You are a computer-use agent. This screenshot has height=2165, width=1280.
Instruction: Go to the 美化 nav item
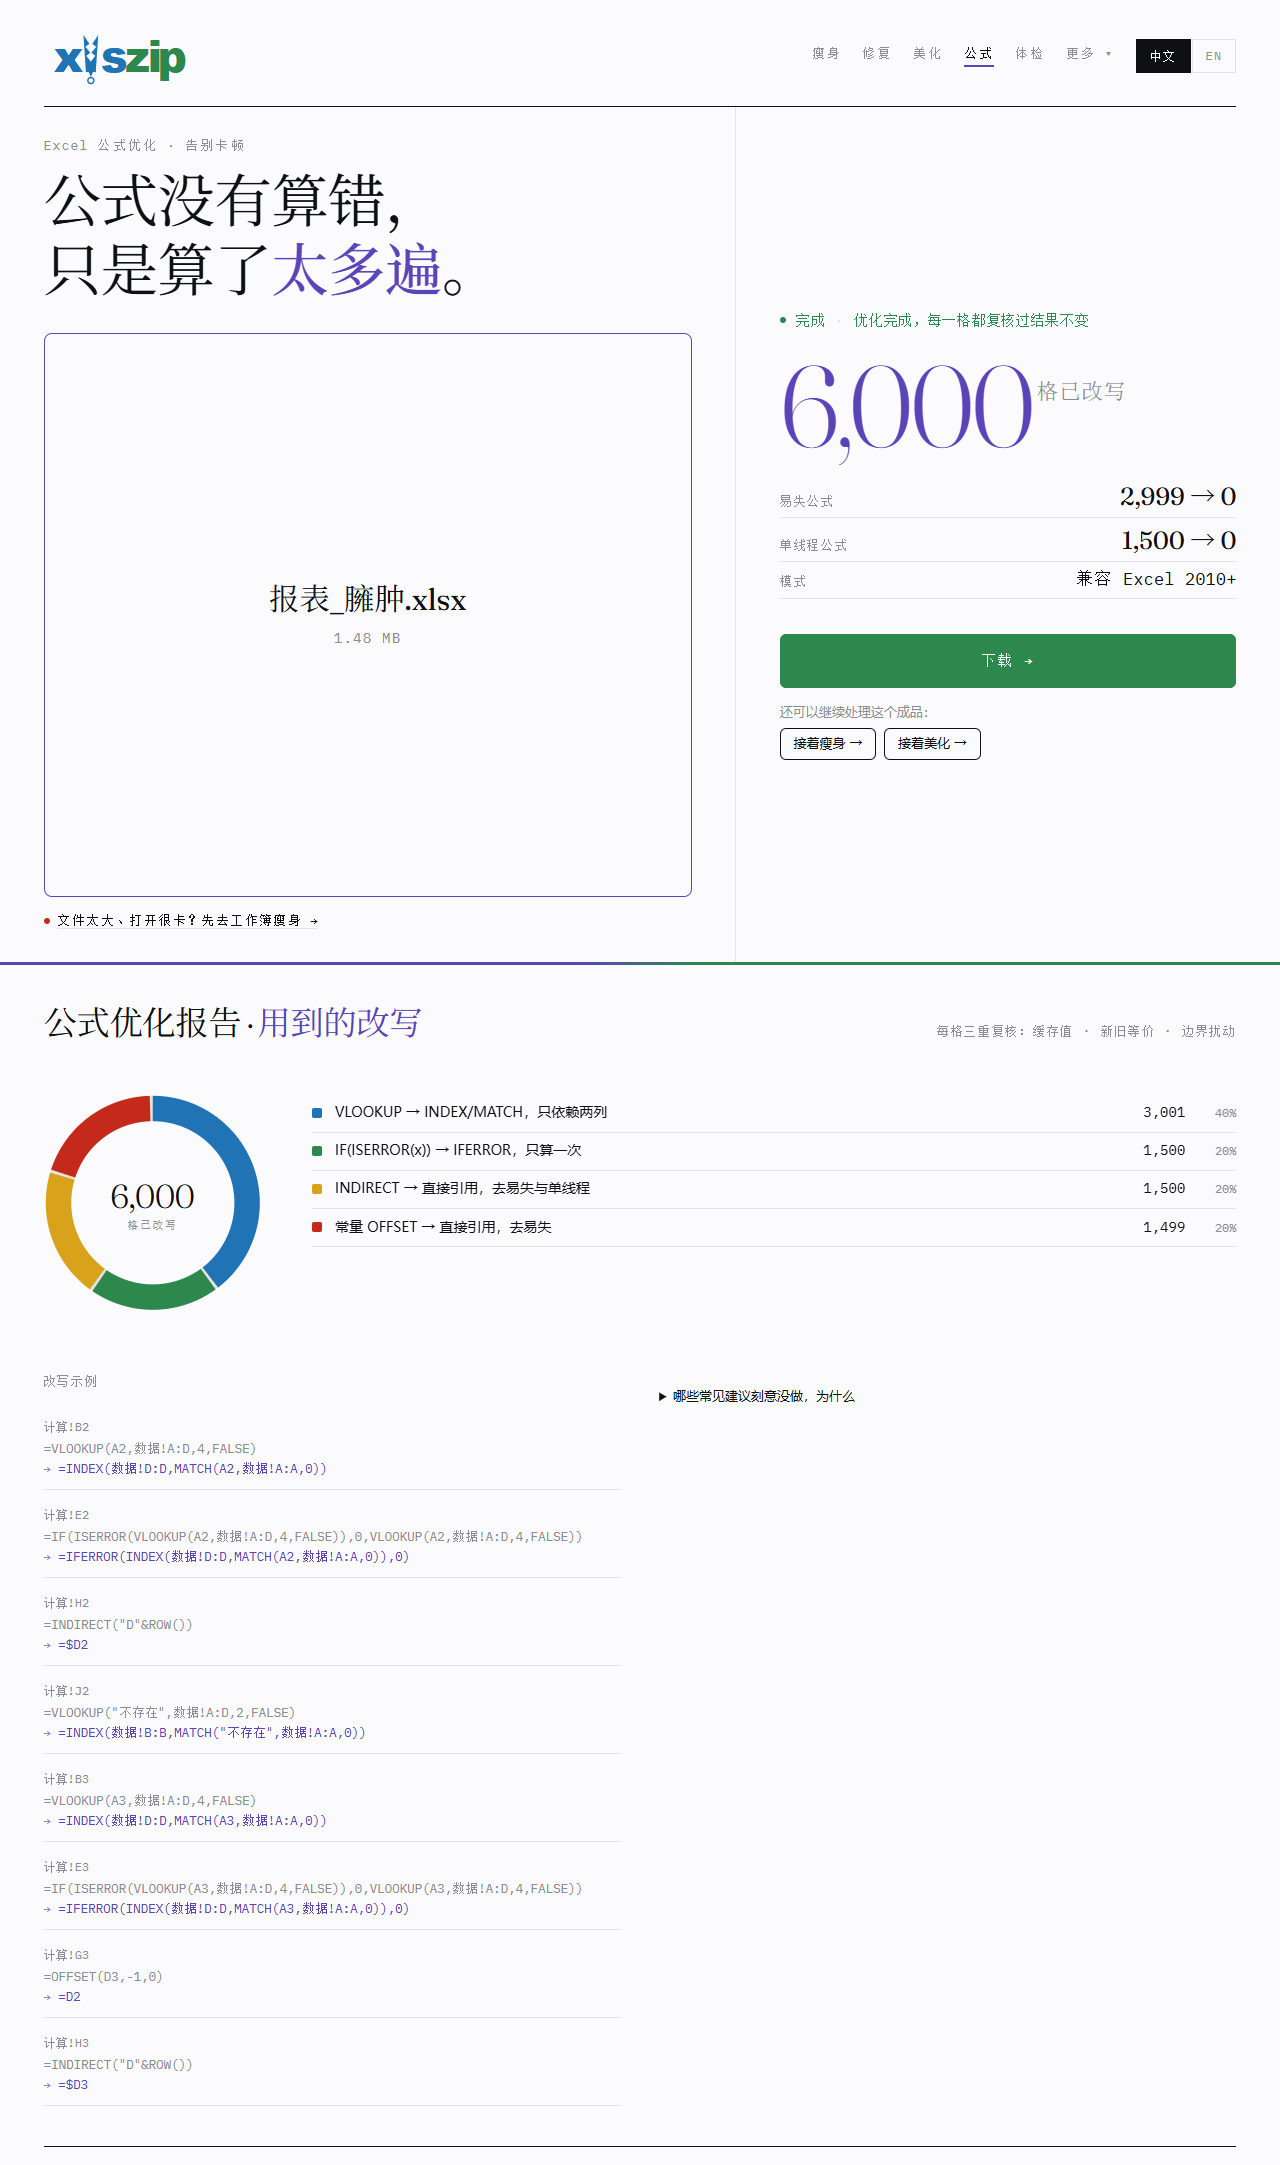[x=928, y=54]
